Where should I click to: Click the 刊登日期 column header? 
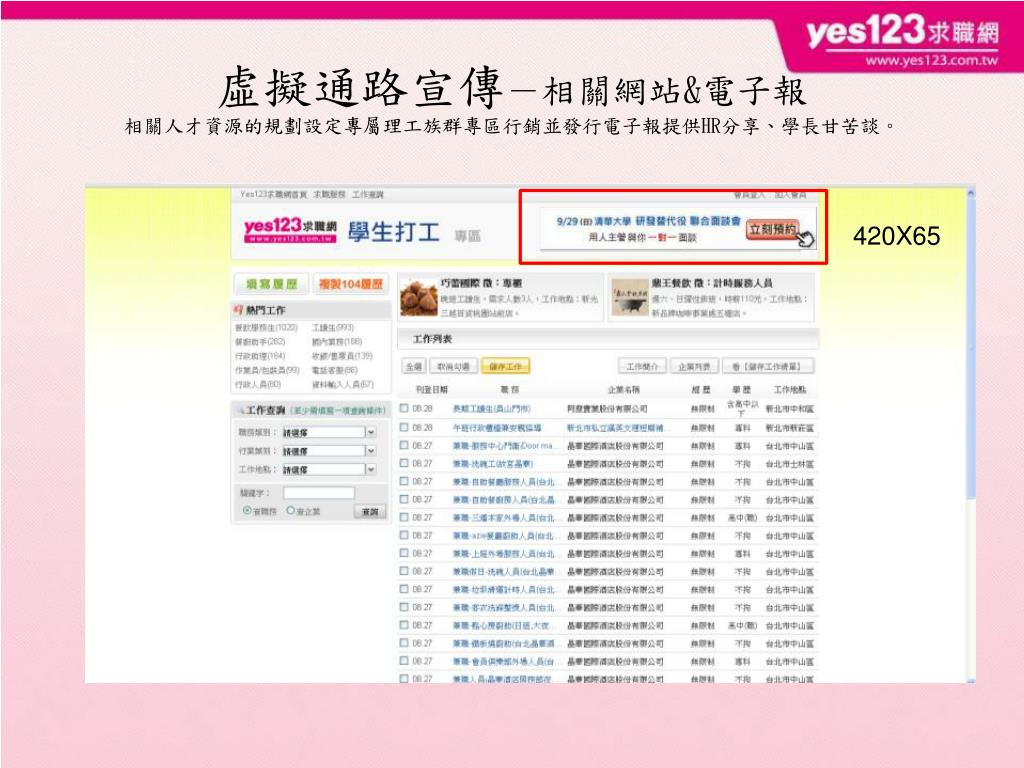432,390
